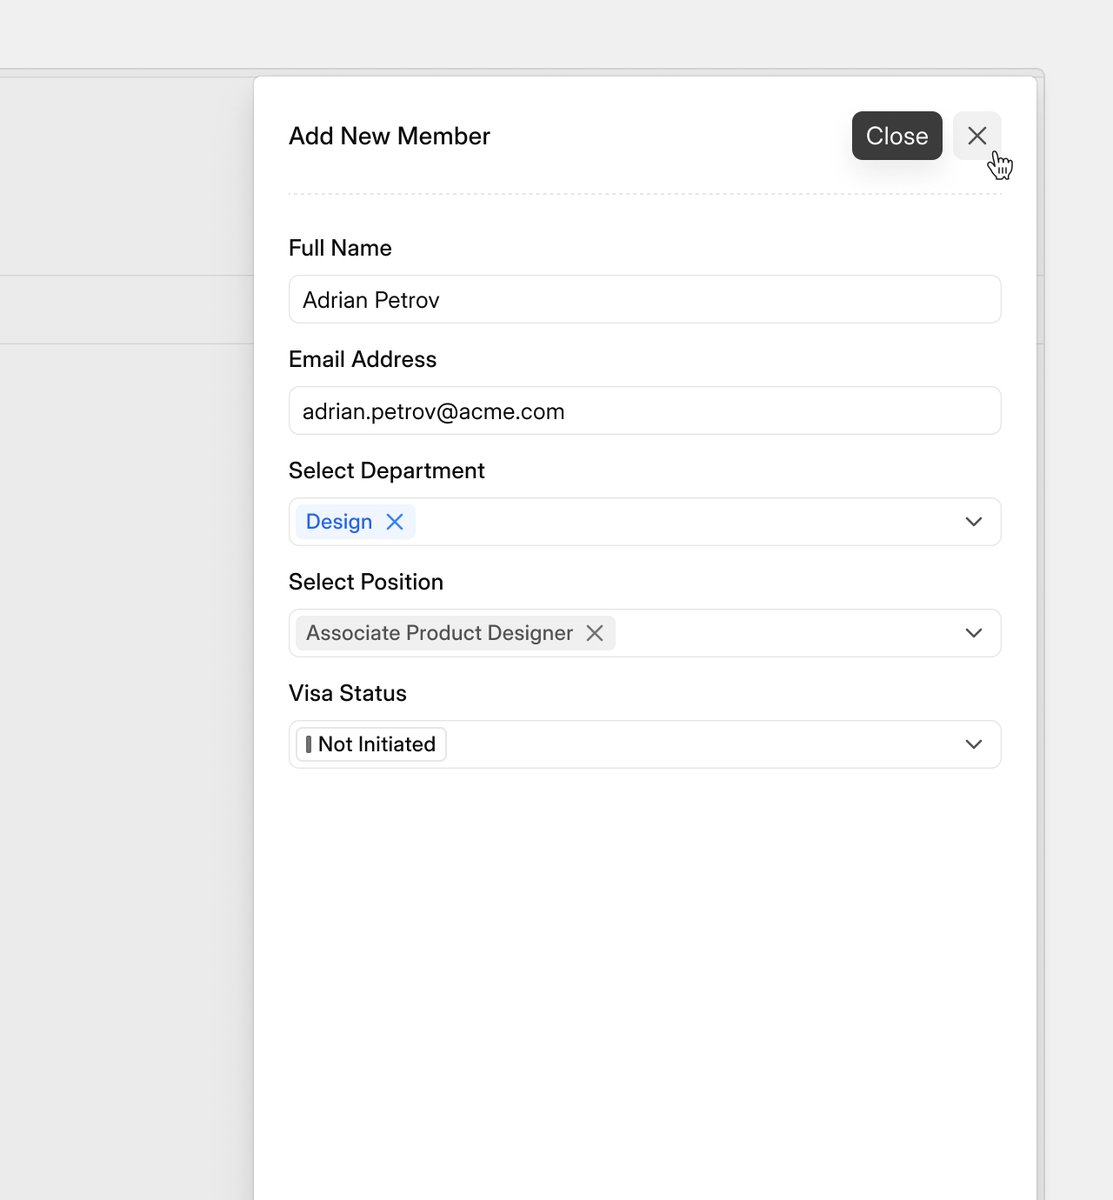Click the Full Name input field
The height and width of the screenshot is (1200, 1113).
point(645,299)
